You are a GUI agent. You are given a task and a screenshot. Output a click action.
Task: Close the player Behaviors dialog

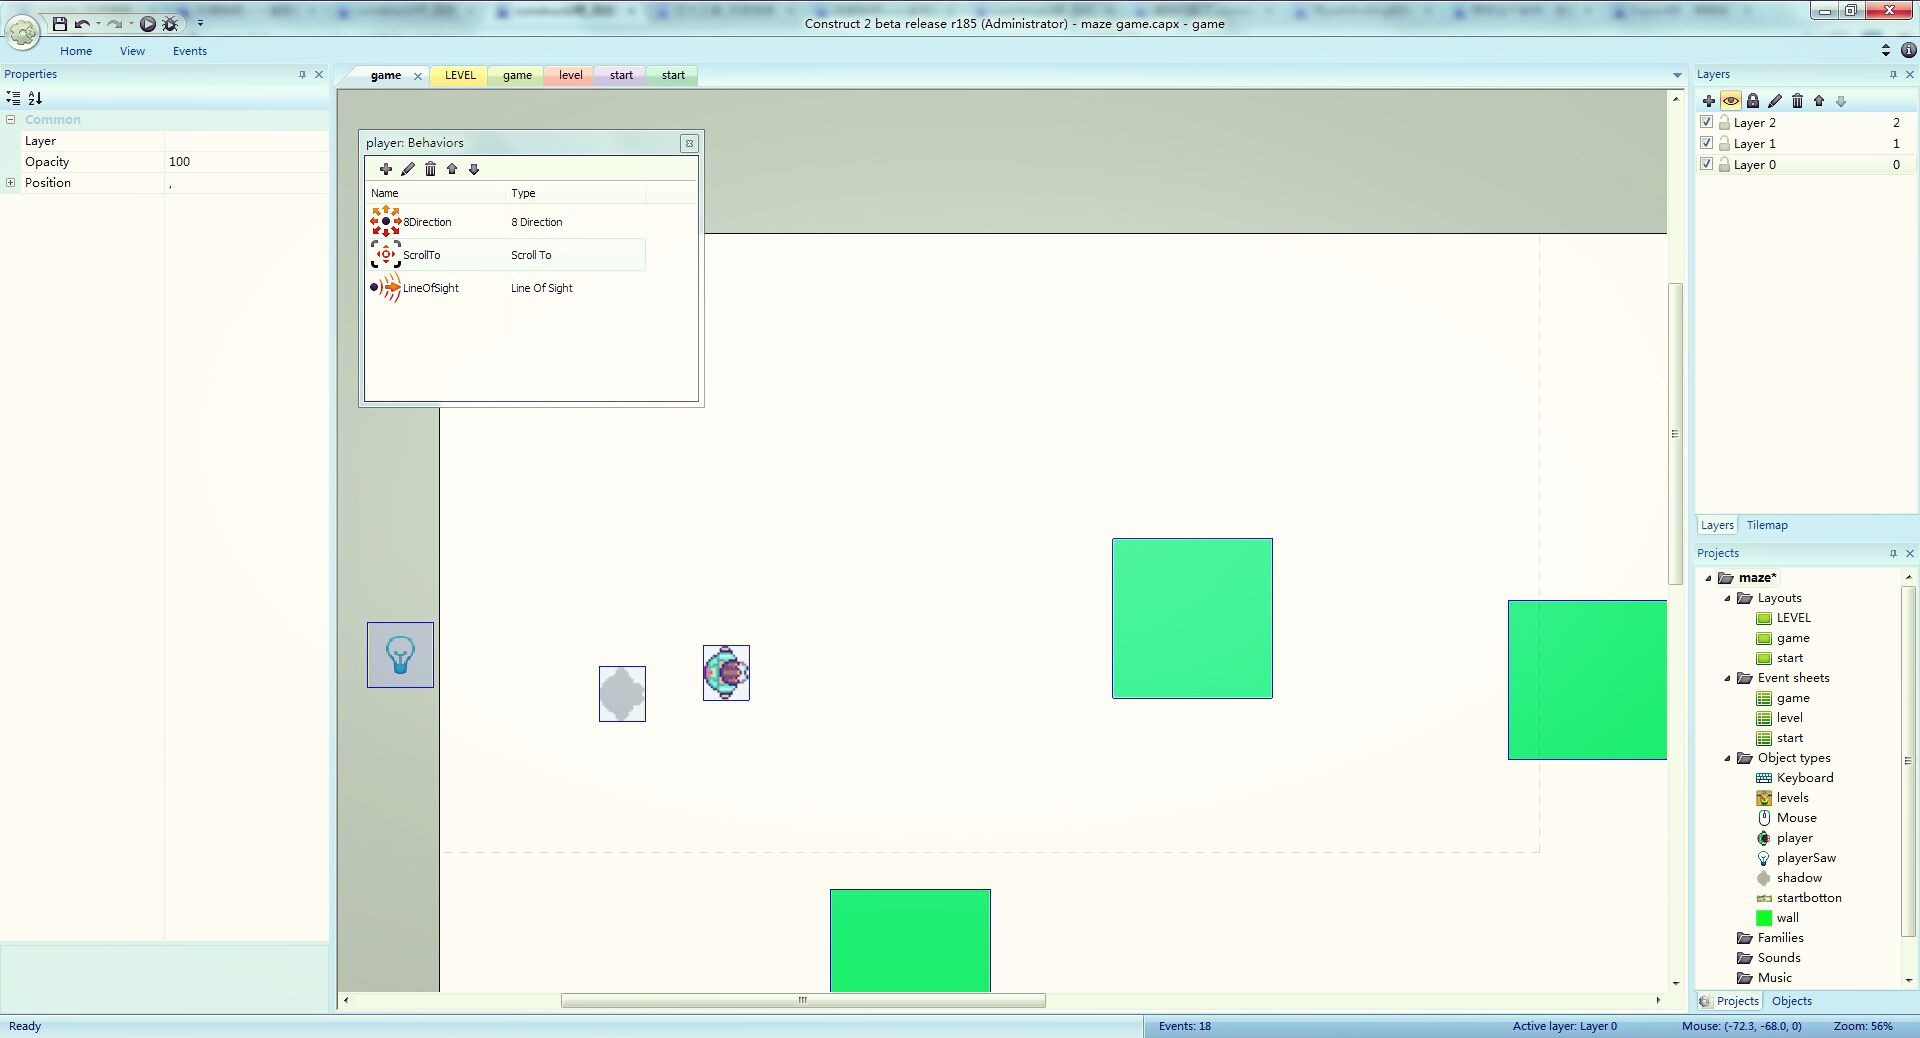pyautogui.click(x=689, y=143)
